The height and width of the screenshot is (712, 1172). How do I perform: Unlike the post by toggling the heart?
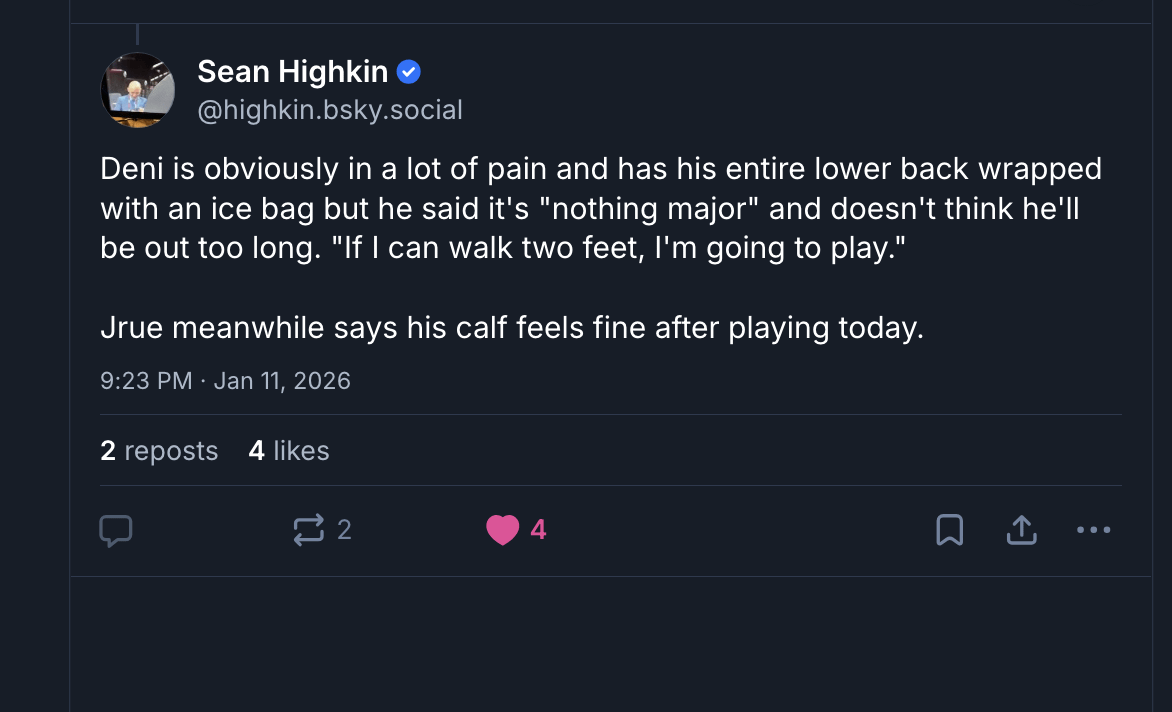503,530
